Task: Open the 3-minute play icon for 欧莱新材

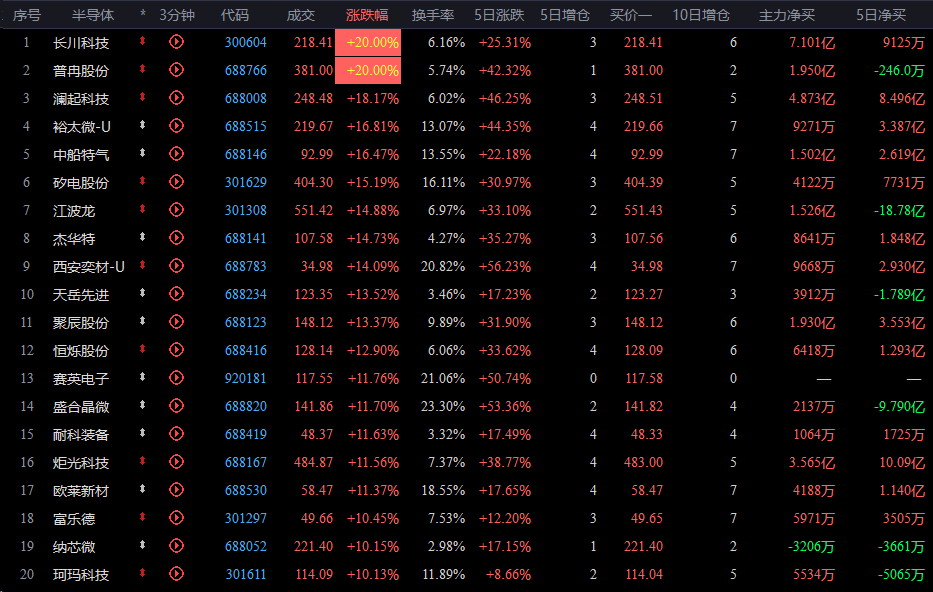Action: (x=176, y=489)
